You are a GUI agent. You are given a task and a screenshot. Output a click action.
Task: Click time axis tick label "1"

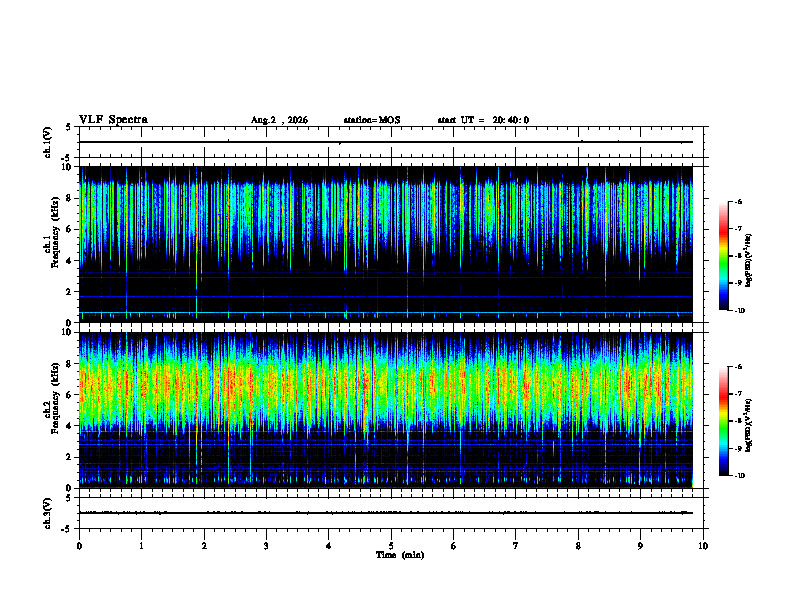tap(141, 546)
